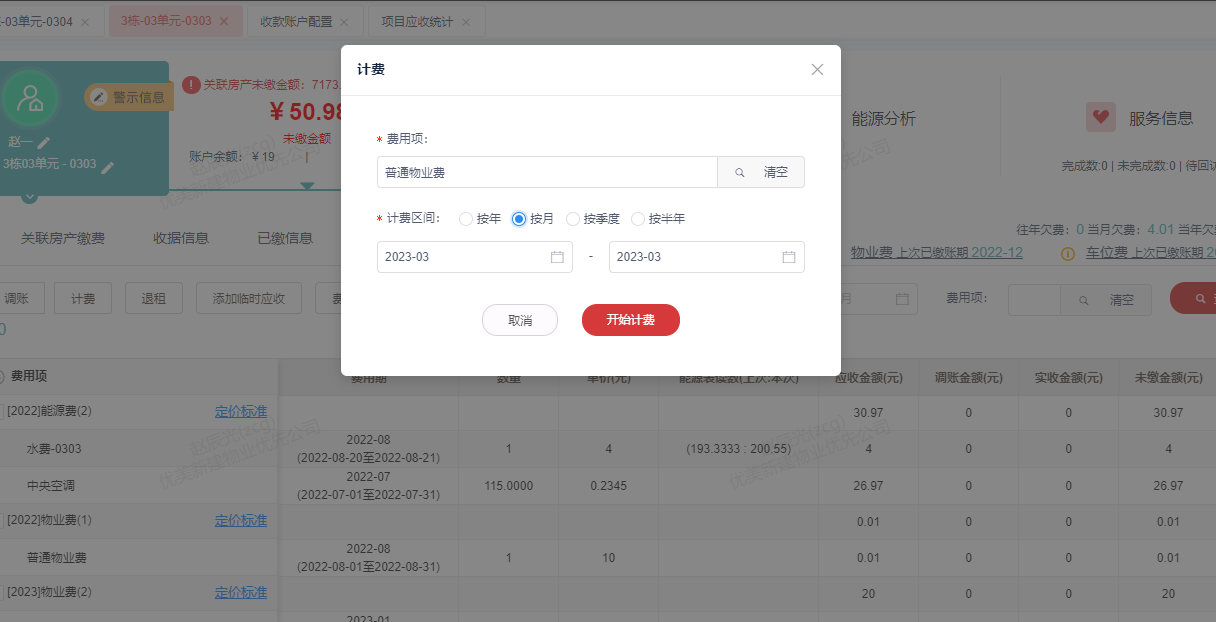
Task: Click edit pencil next to 赵一
Action: pyautogui.click(x=44, y=143)
